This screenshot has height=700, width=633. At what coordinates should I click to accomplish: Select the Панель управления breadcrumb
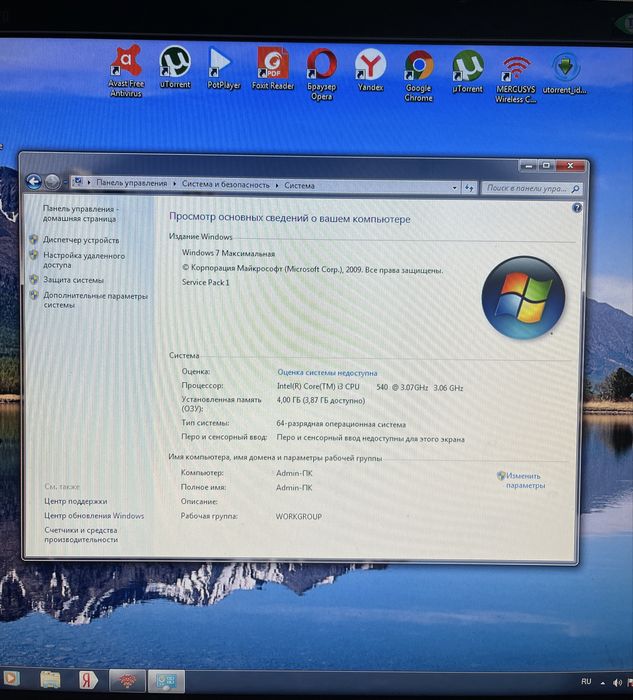point(132,183)
